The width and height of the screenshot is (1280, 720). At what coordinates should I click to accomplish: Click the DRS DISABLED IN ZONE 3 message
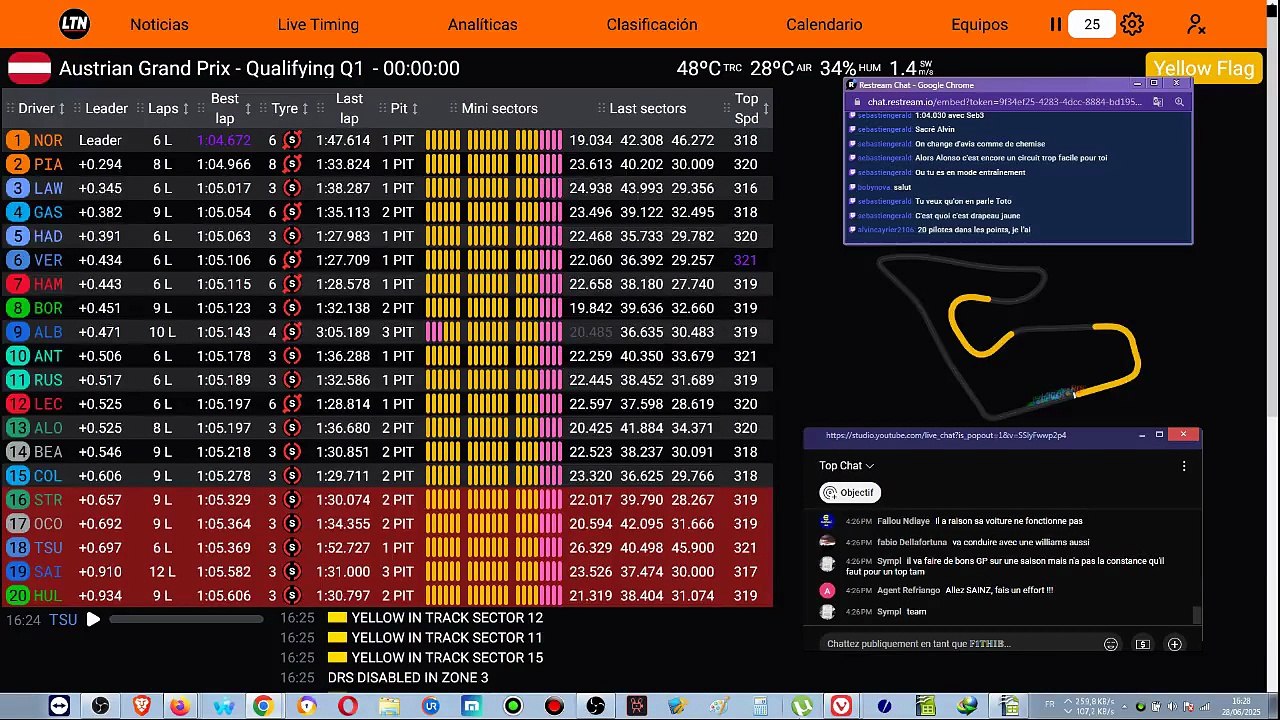click(408, 678)
